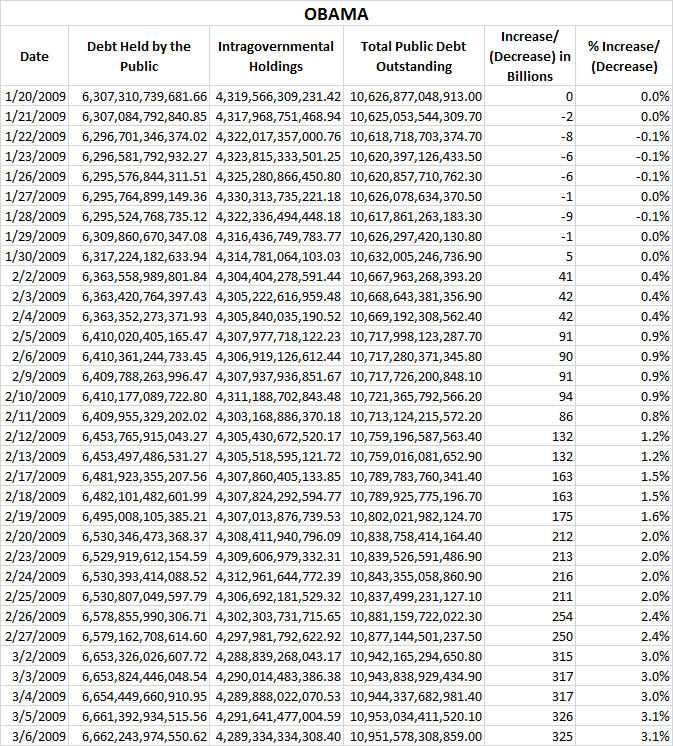Select the Total Public Debt Outstanding header
Screen dimensions: 673x746
point(414,57)
